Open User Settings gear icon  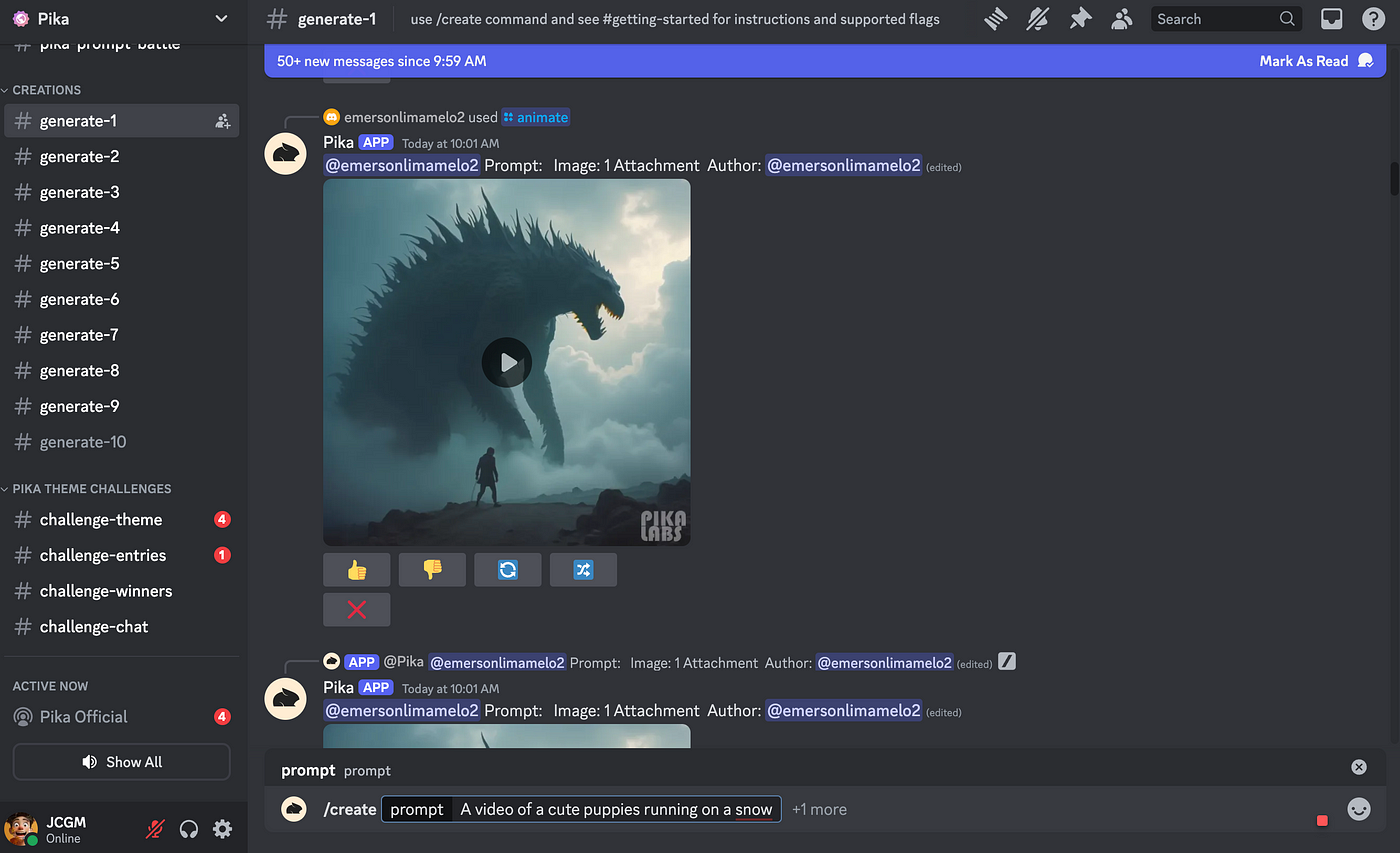click(222, 829)
